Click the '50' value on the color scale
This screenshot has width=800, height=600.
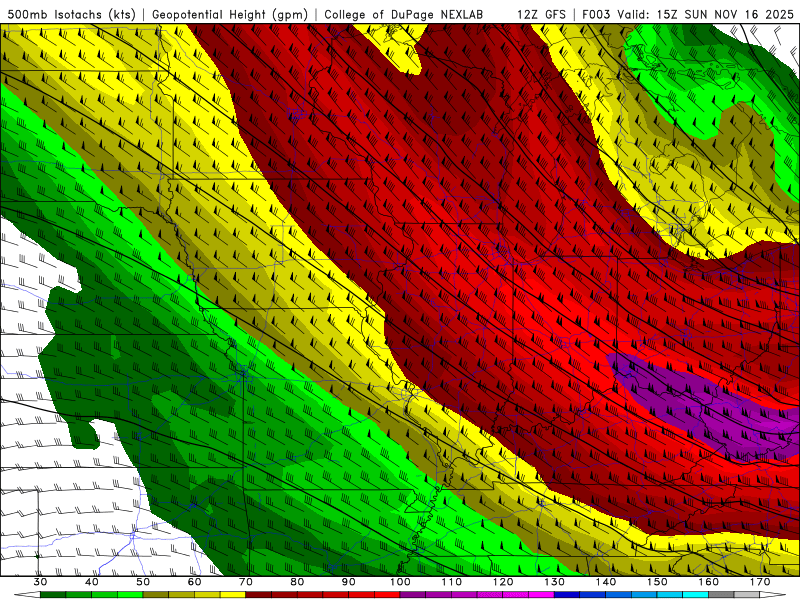[143, 582]
